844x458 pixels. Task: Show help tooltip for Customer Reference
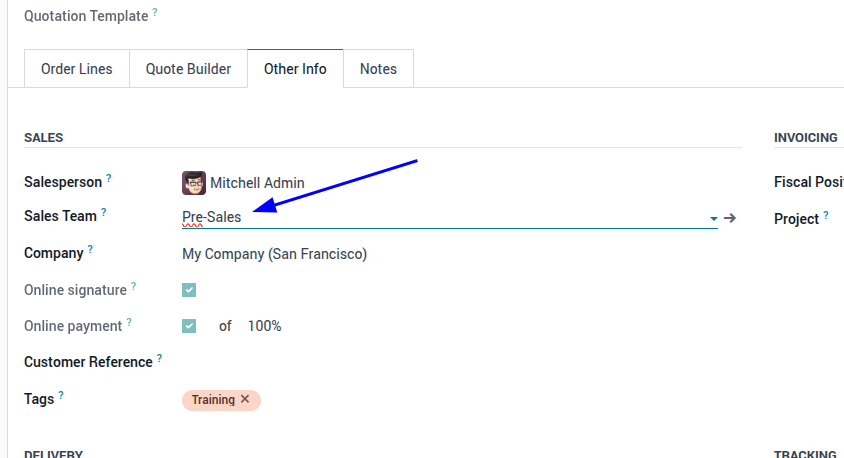pos(159,358)
